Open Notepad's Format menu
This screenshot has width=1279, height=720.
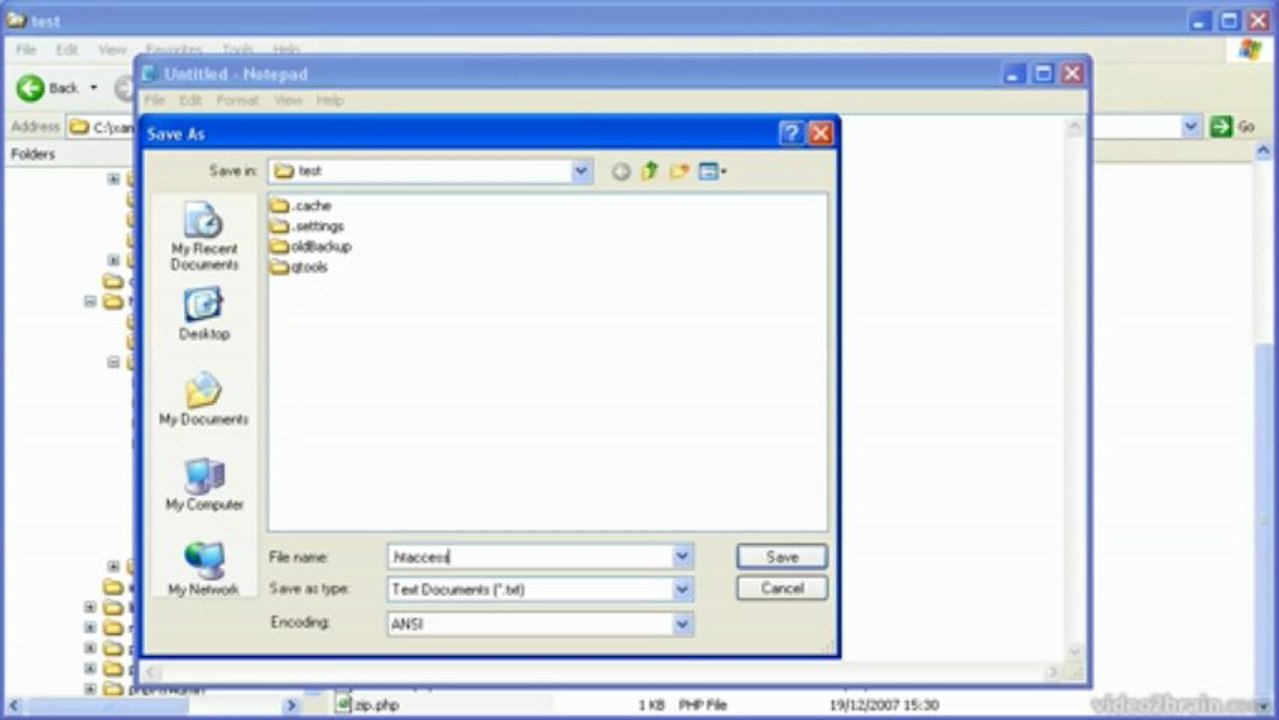click(x=238, y=100)
